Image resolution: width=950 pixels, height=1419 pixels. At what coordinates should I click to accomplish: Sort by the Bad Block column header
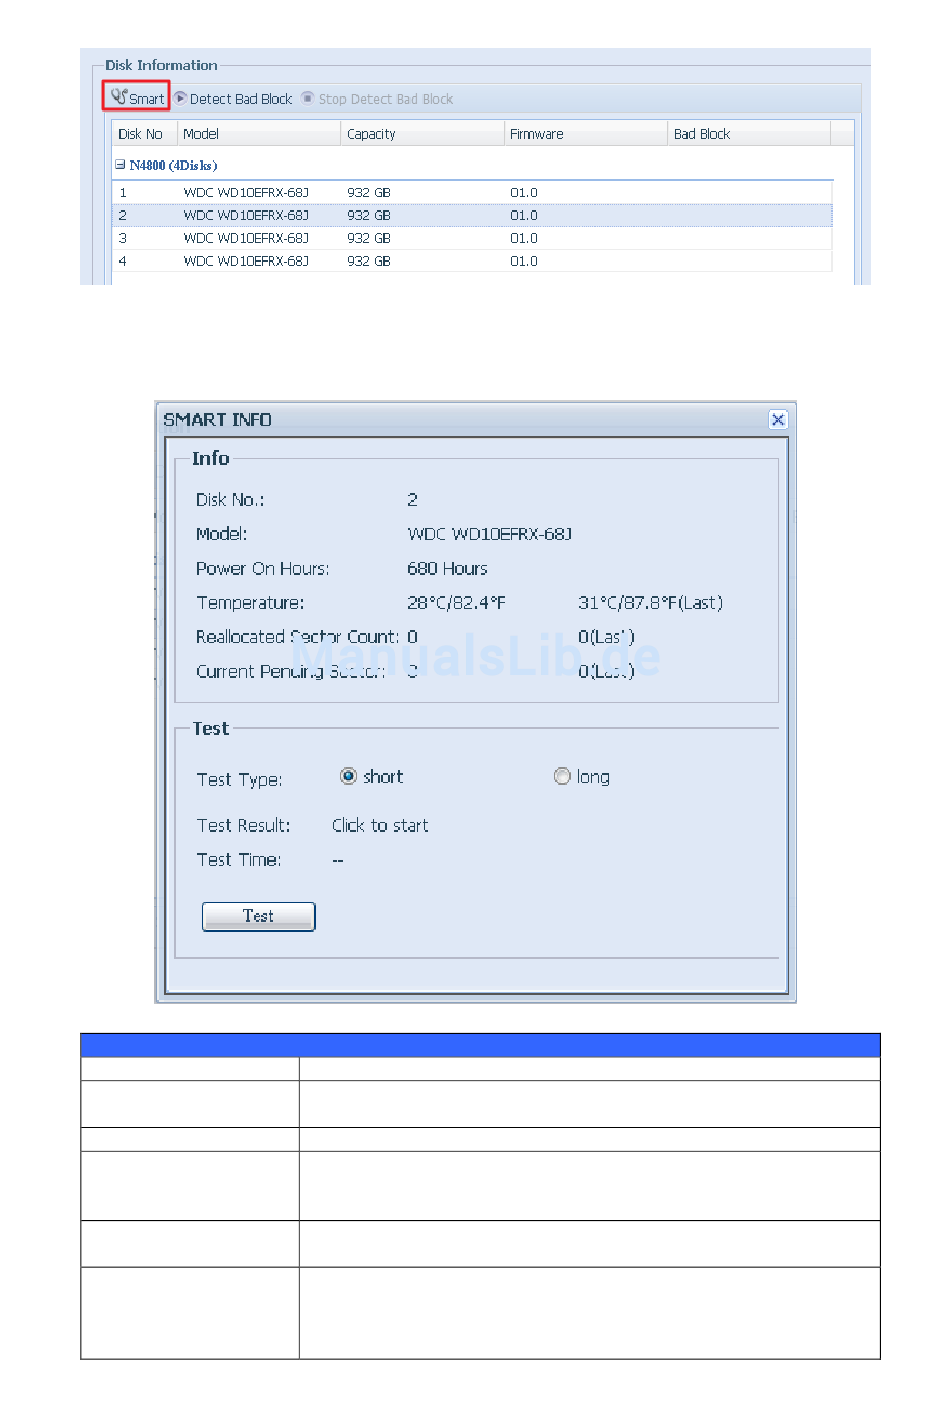coord(702,134)
